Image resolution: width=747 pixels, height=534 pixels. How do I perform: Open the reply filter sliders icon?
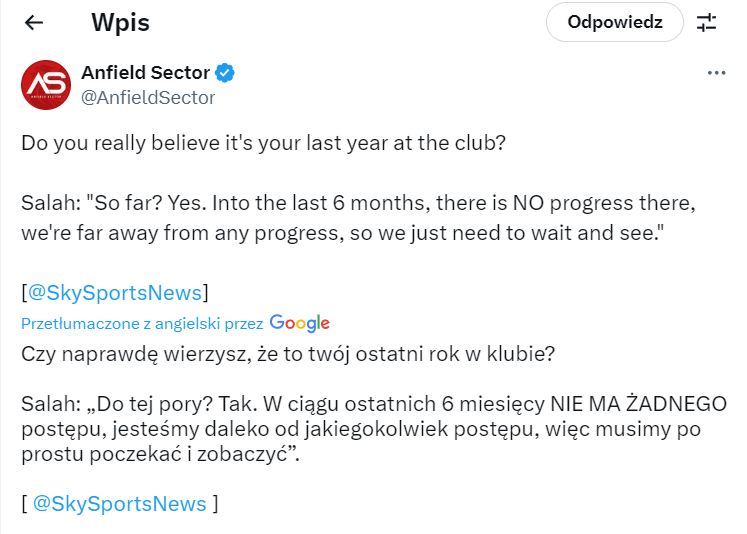click(707, 22)
